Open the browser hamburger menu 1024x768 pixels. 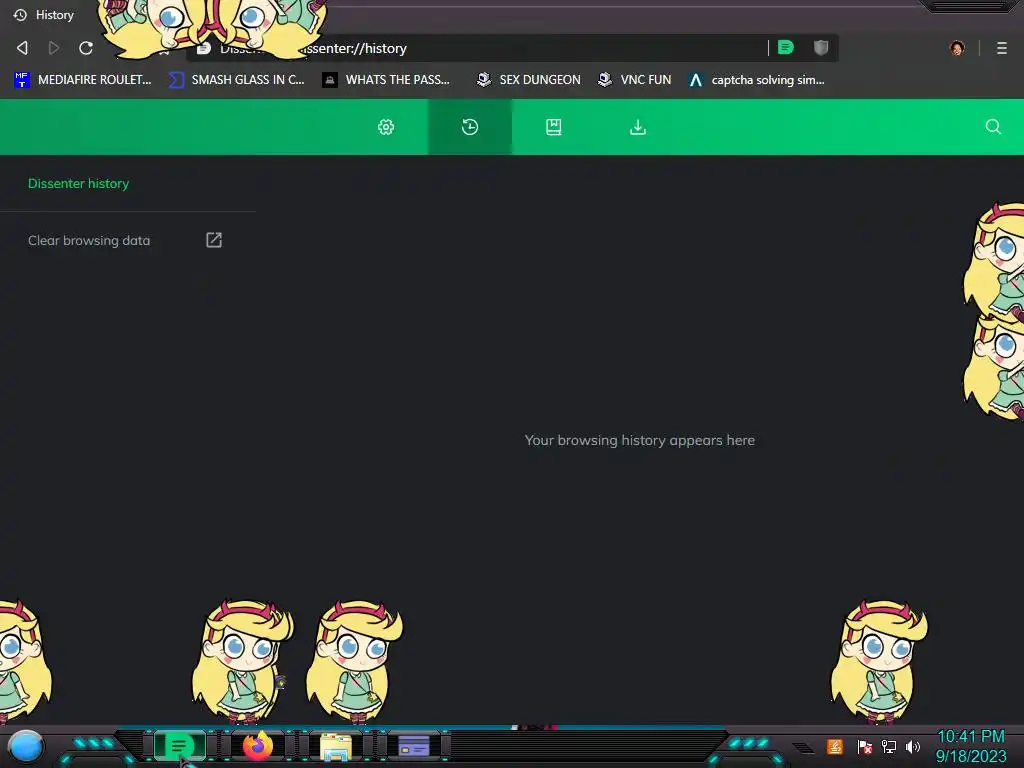pyautogui.click(x=1002, y=48)
